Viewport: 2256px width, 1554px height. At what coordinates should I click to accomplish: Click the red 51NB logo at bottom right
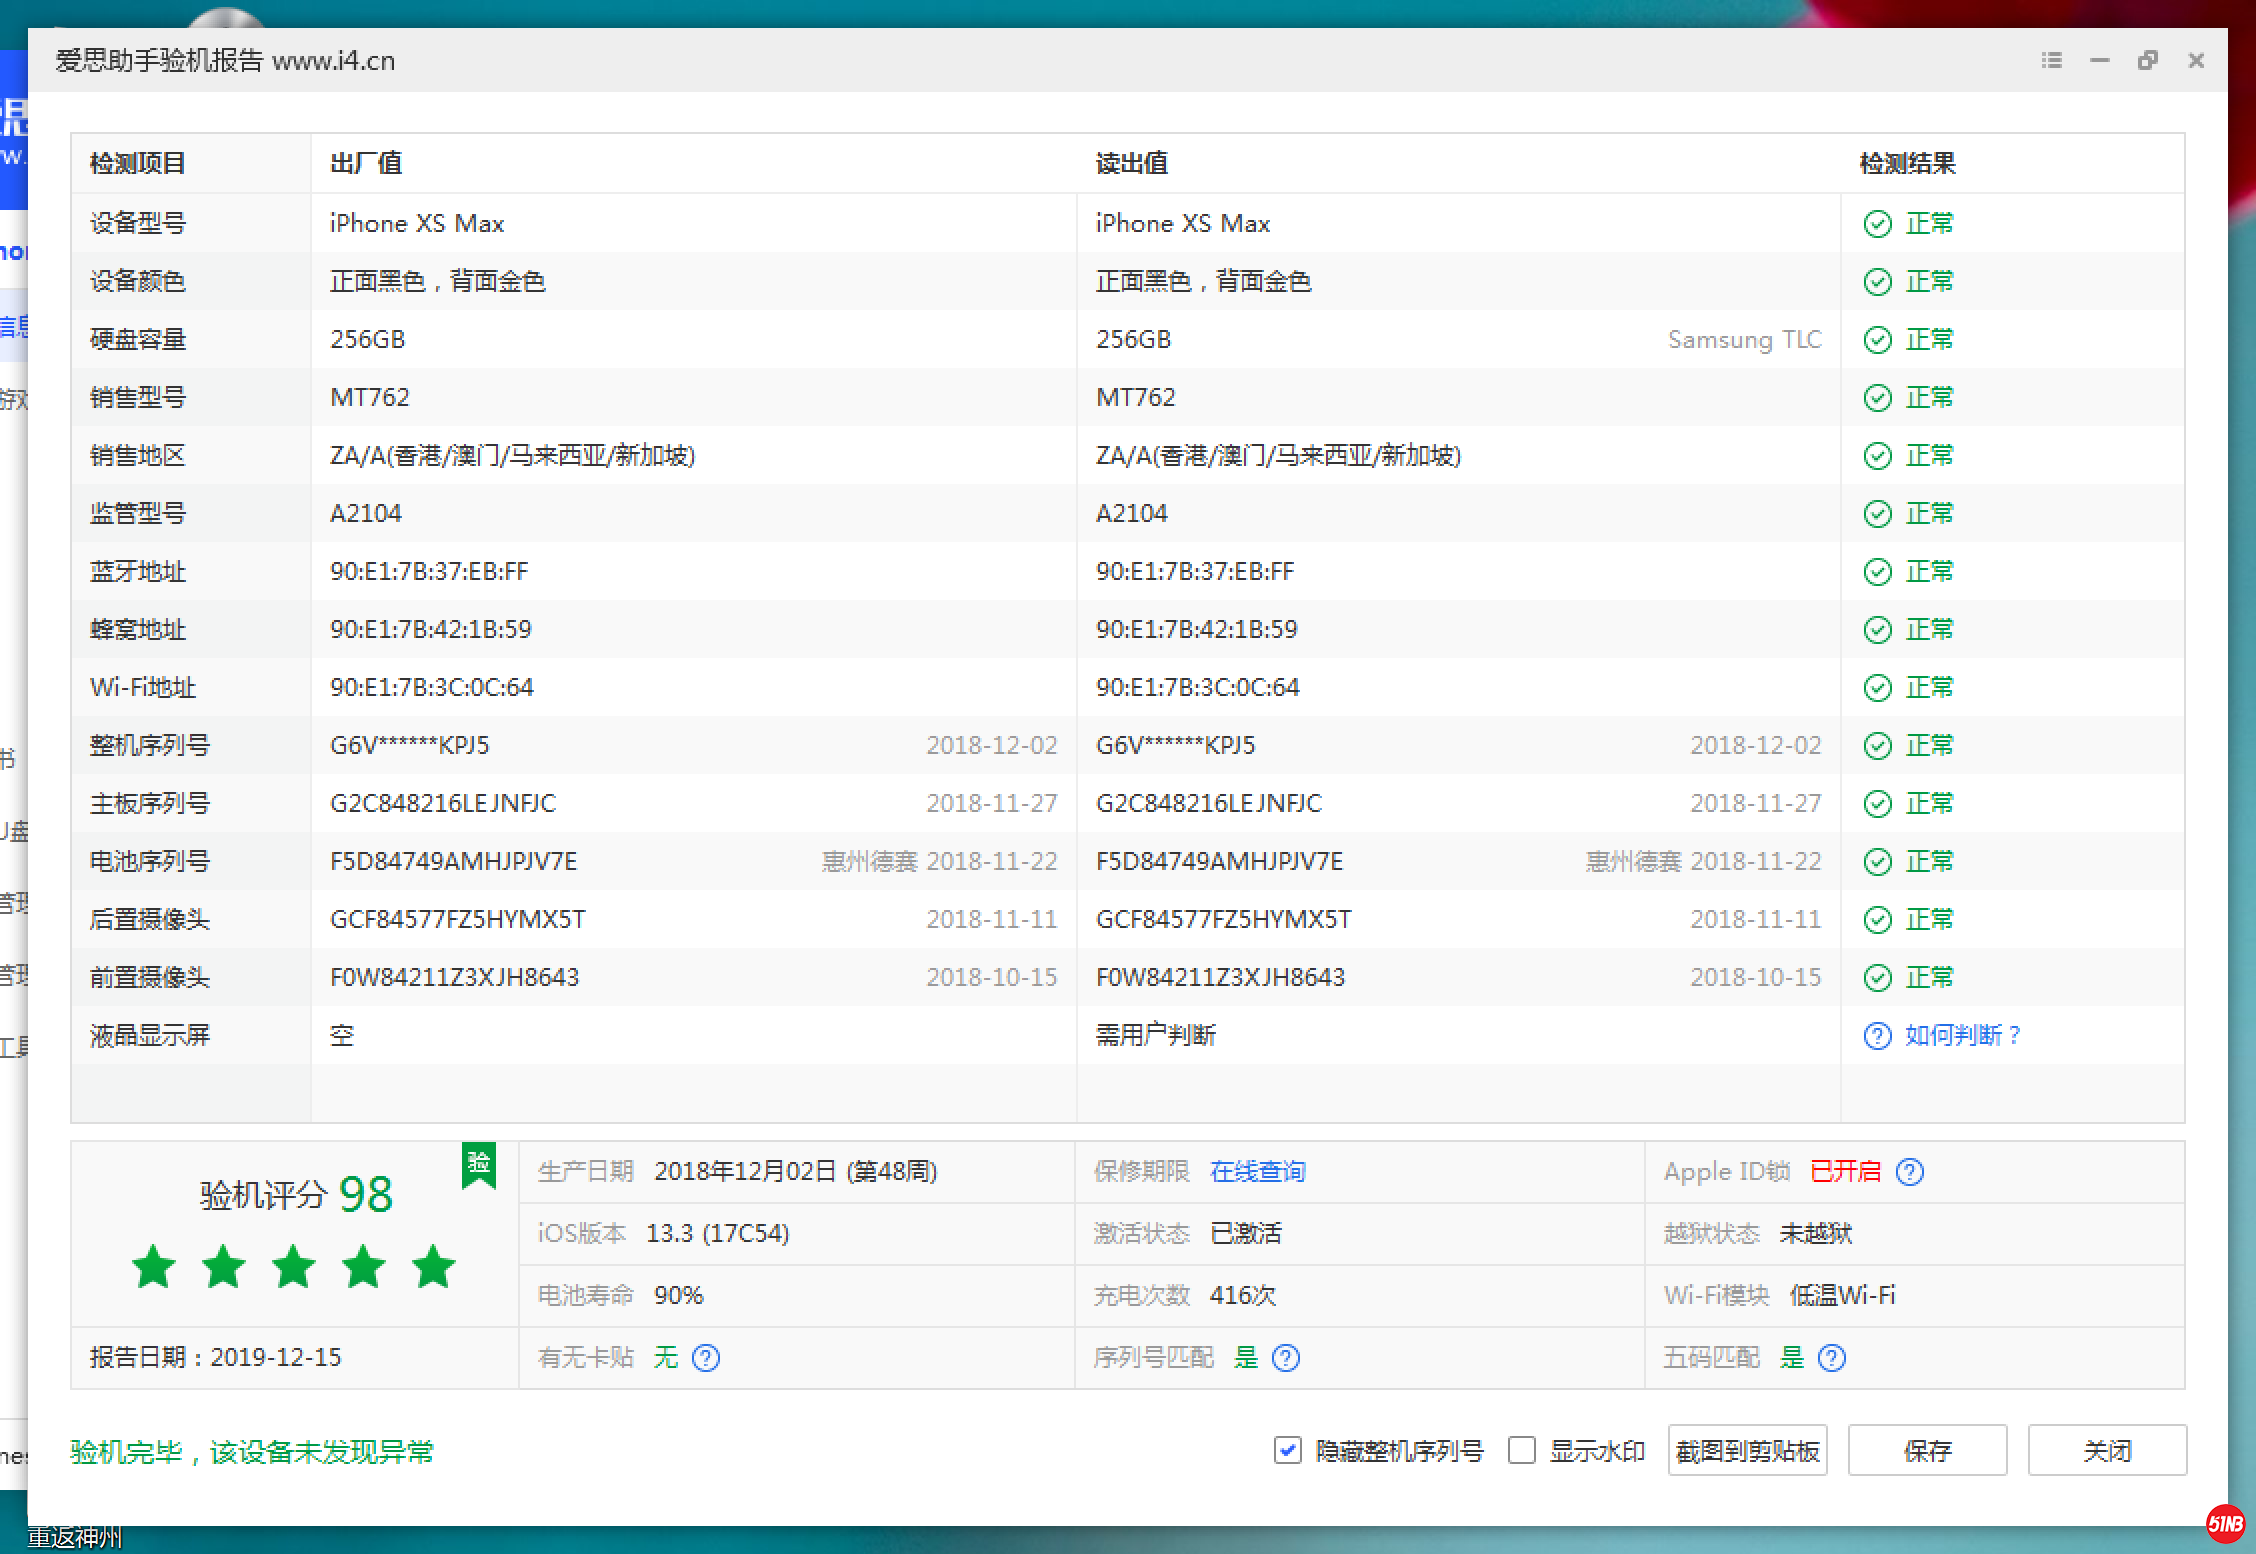coord(2226,1523)
